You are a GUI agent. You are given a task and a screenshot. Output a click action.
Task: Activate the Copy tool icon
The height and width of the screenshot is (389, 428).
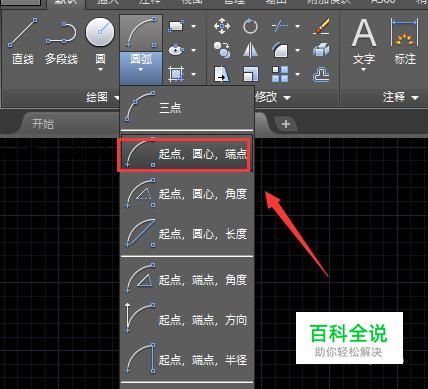222,50
